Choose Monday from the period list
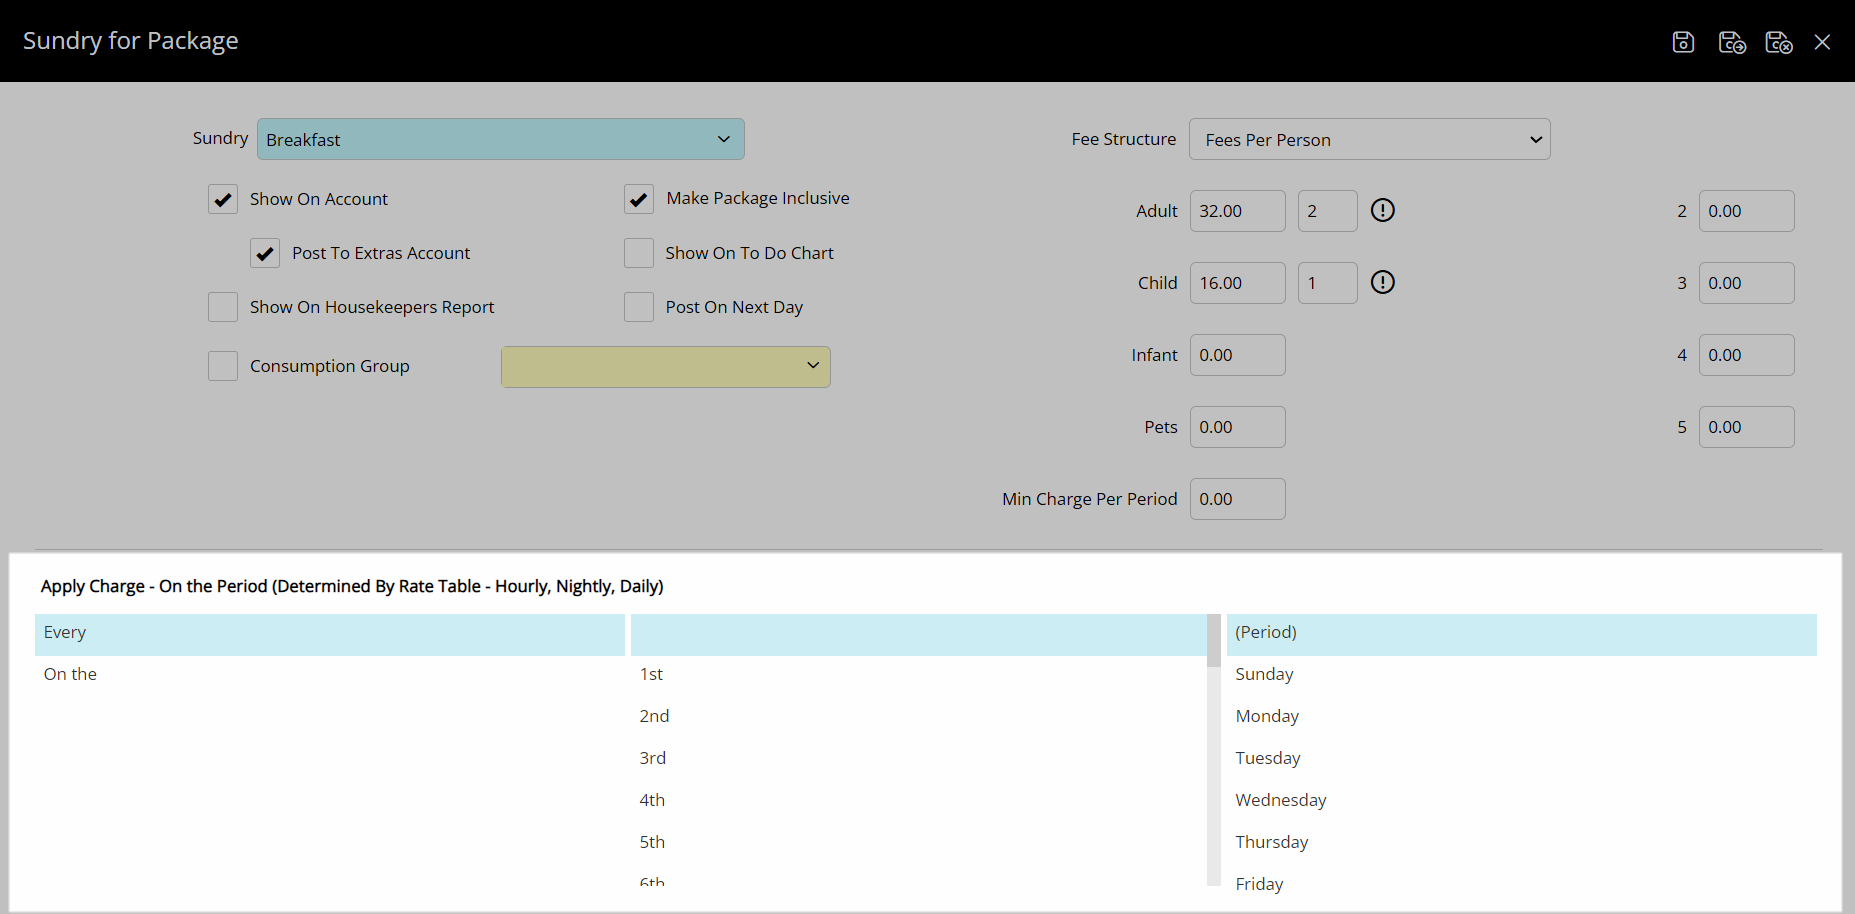Image resolution: width=1855 pixels, height=914 pixels. pyautogui.click(x=1267, y=716)
